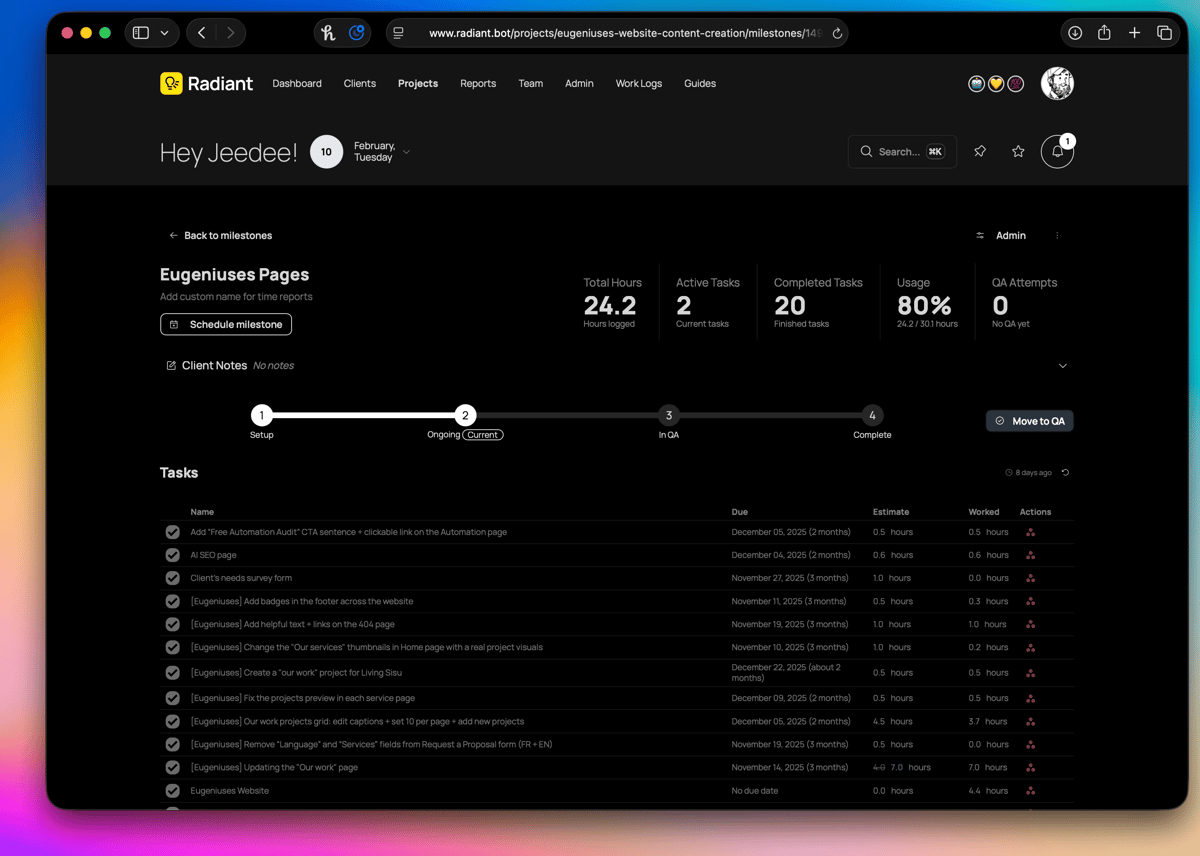Image resolution: width=1200 pixels, height=856 pixels.
Task: Click actions icon for Client's needs survey form
Action: click(x=1031, y=578)
